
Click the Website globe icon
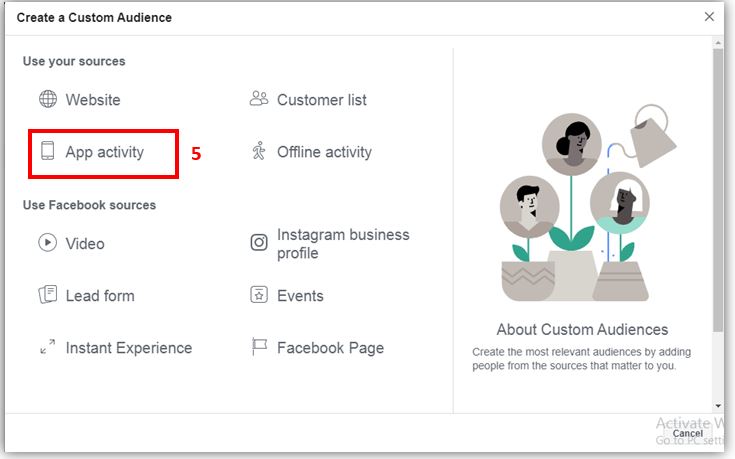48,99
